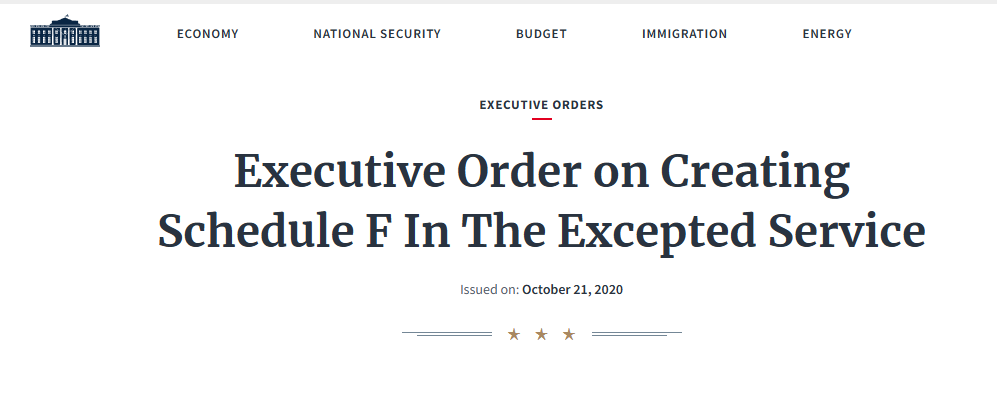Click the left gold star icon

click(x=514, y=334)
